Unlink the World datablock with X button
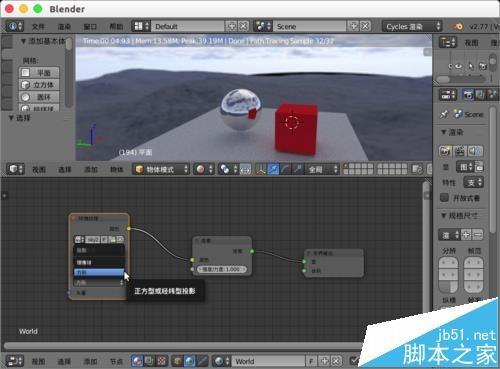The height and width of the screenshot is (369, 500). (336, 361)
